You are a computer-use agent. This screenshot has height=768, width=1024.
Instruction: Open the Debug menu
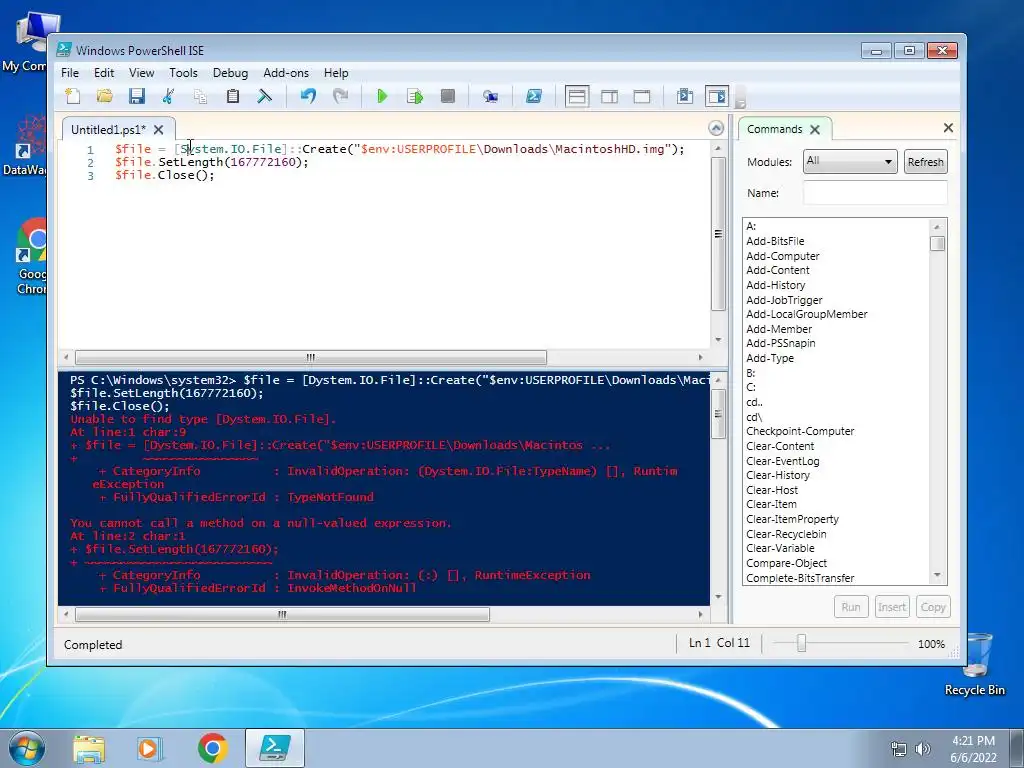231,73
